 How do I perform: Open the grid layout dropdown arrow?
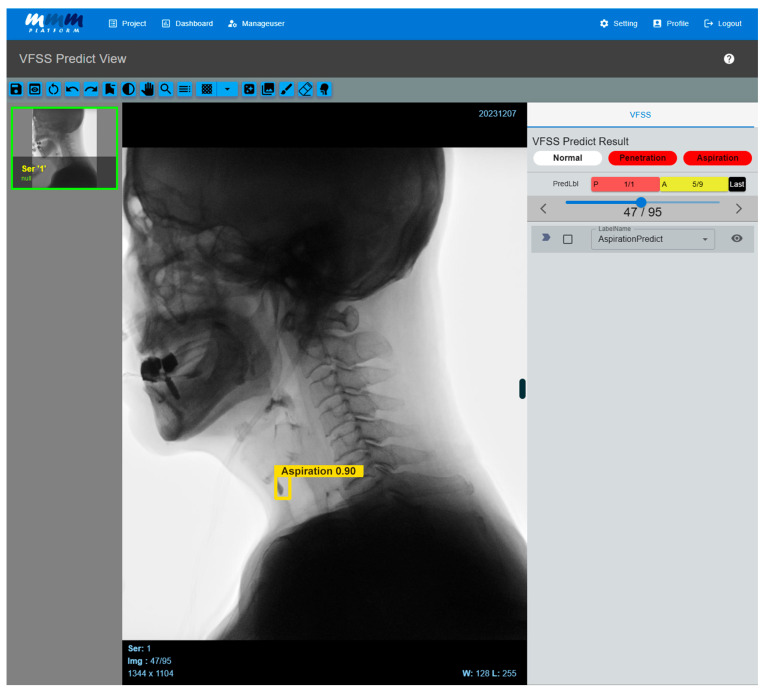[x=227, y=89]
